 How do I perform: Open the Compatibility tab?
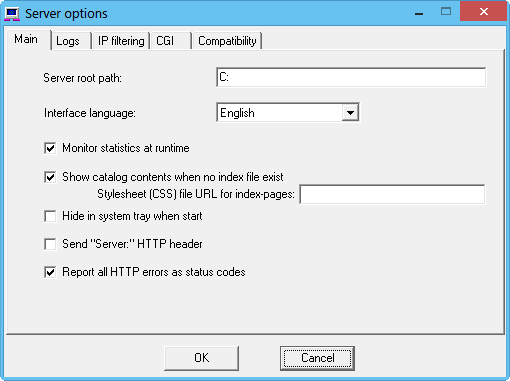tap(227, 41)
